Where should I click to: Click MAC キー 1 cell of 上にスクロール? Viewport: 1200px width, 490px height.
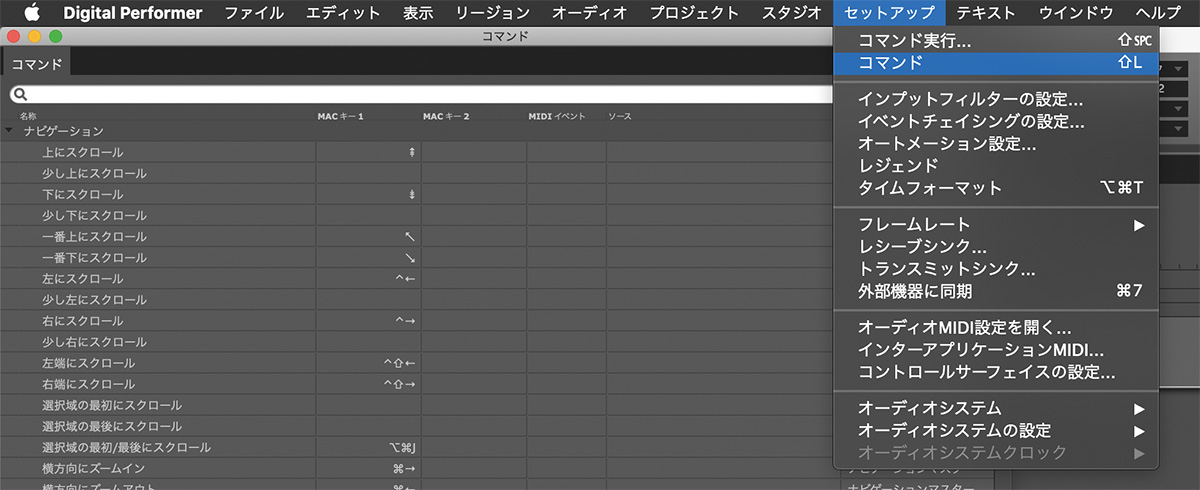[368, 152]
